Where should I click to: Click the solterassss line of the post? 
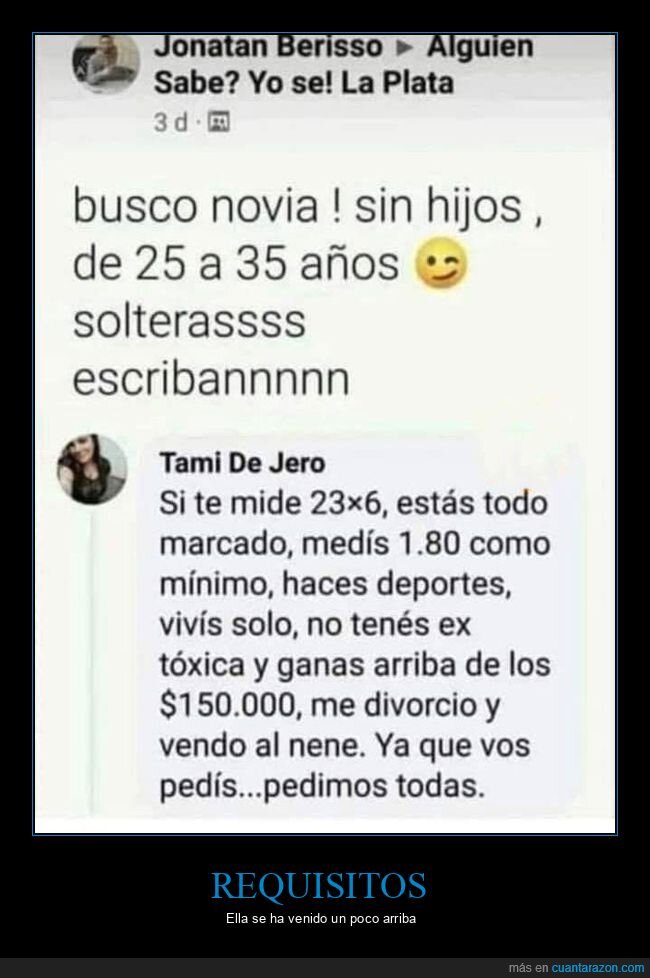pyautogui.click(x=189, y=321)
